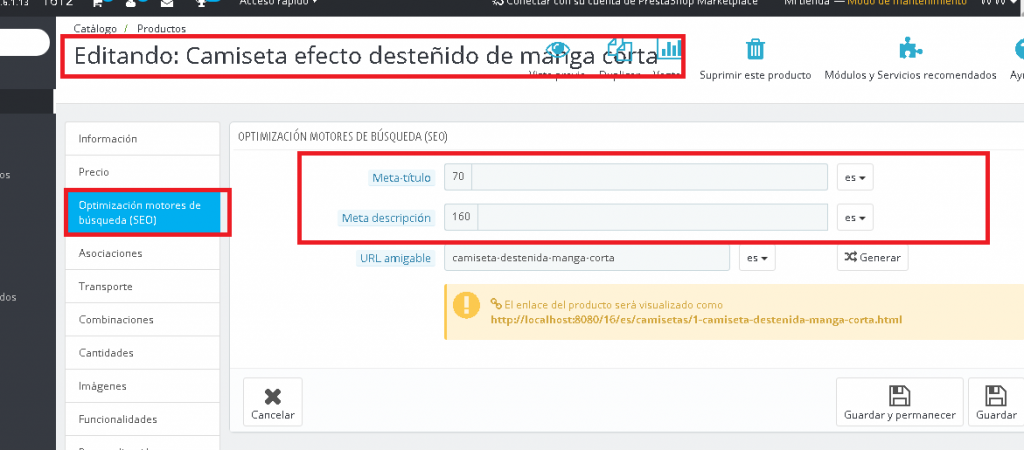Viewport: 1024px width, 450px height.
Task: Open Ventas bar chart icon
Action: (668, 52)
